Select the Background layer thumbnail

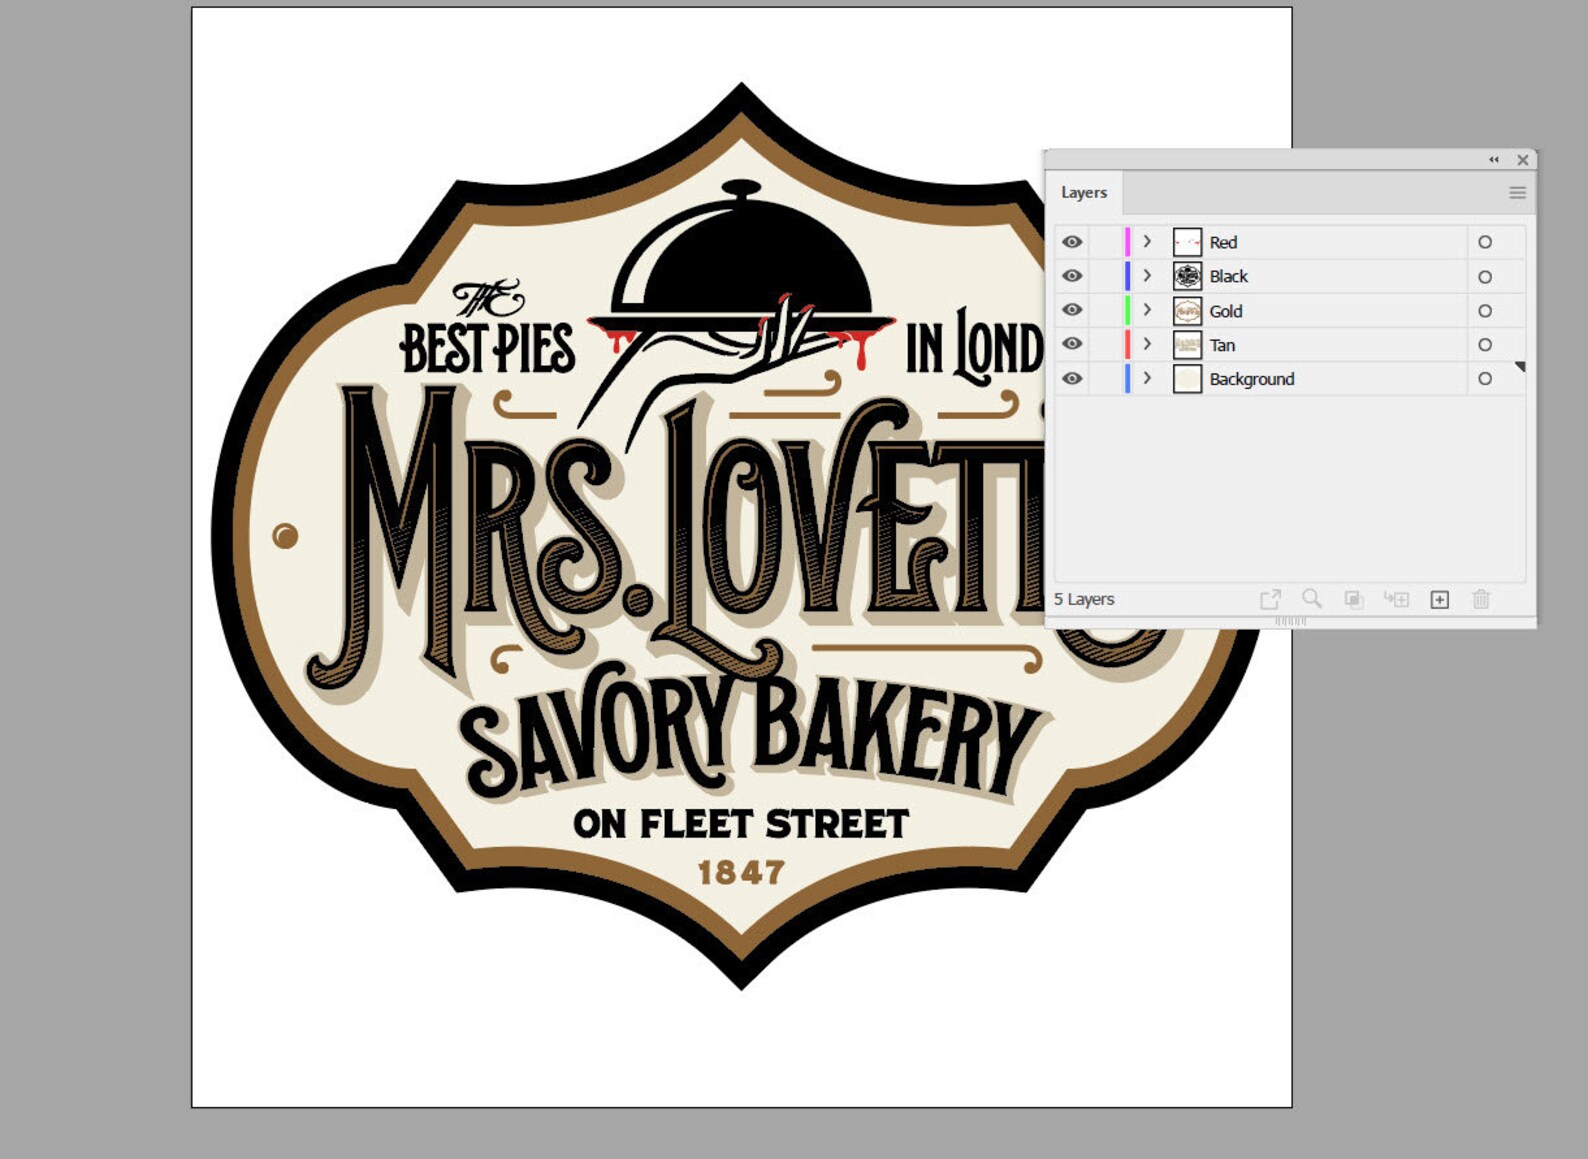click(x=1187, y=379)
